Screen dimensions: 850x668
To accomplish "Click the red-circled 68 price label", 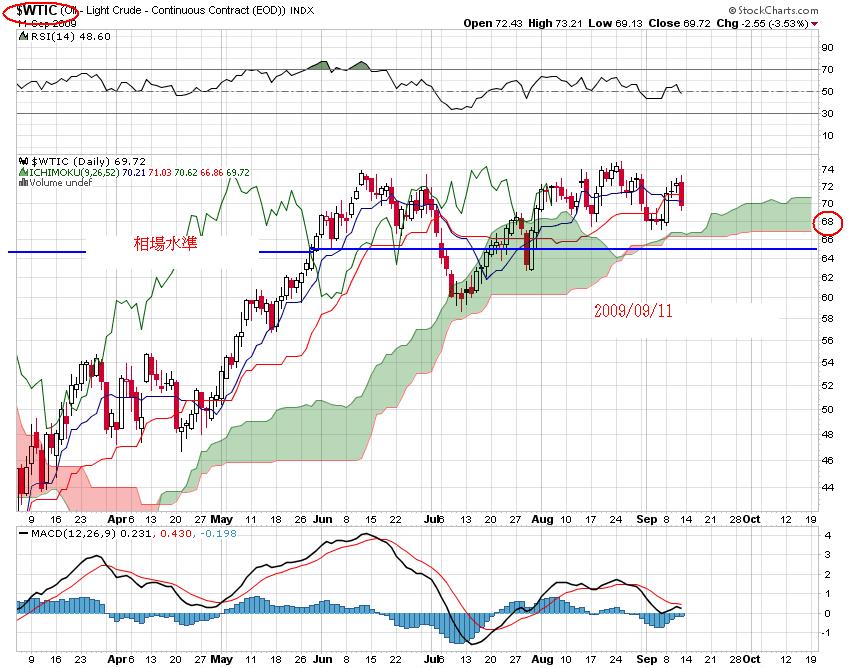I will pos(828,221).
